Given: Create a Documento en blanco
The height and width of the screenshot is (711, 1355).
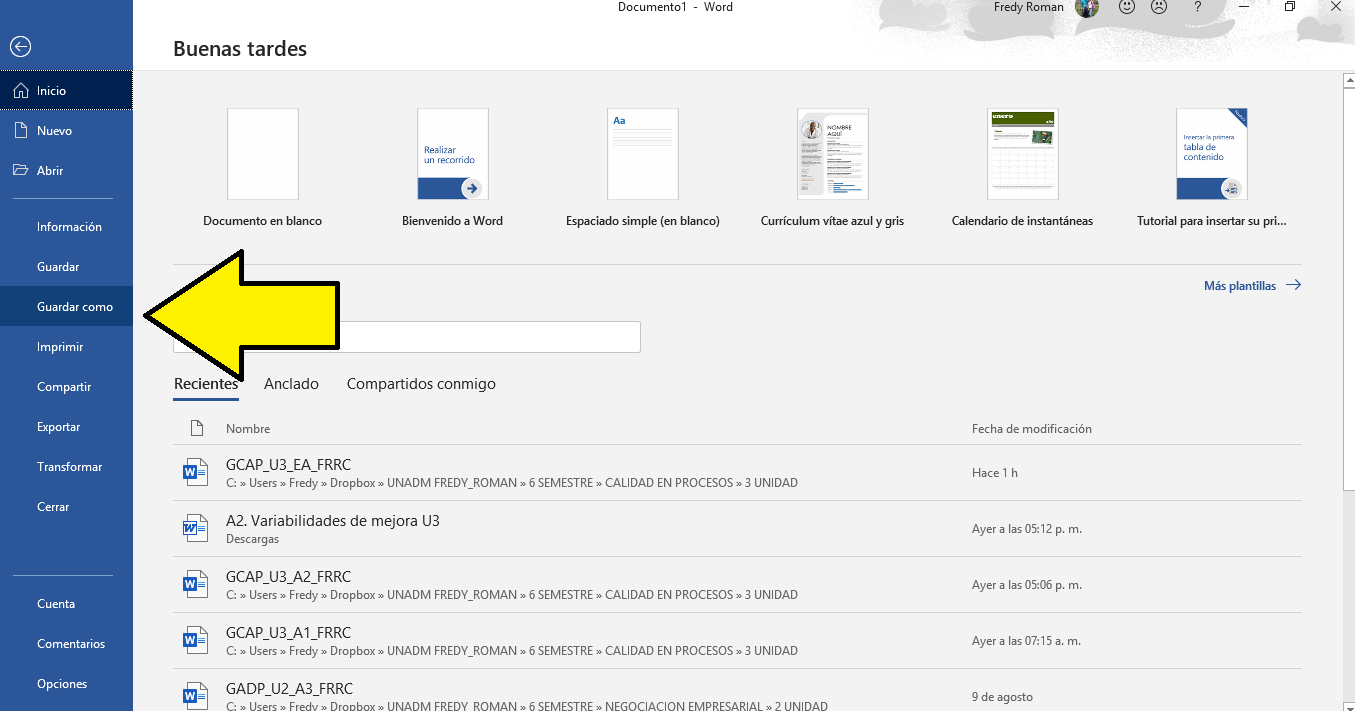Looking at the screenshot, I should (x=262, y=153).
